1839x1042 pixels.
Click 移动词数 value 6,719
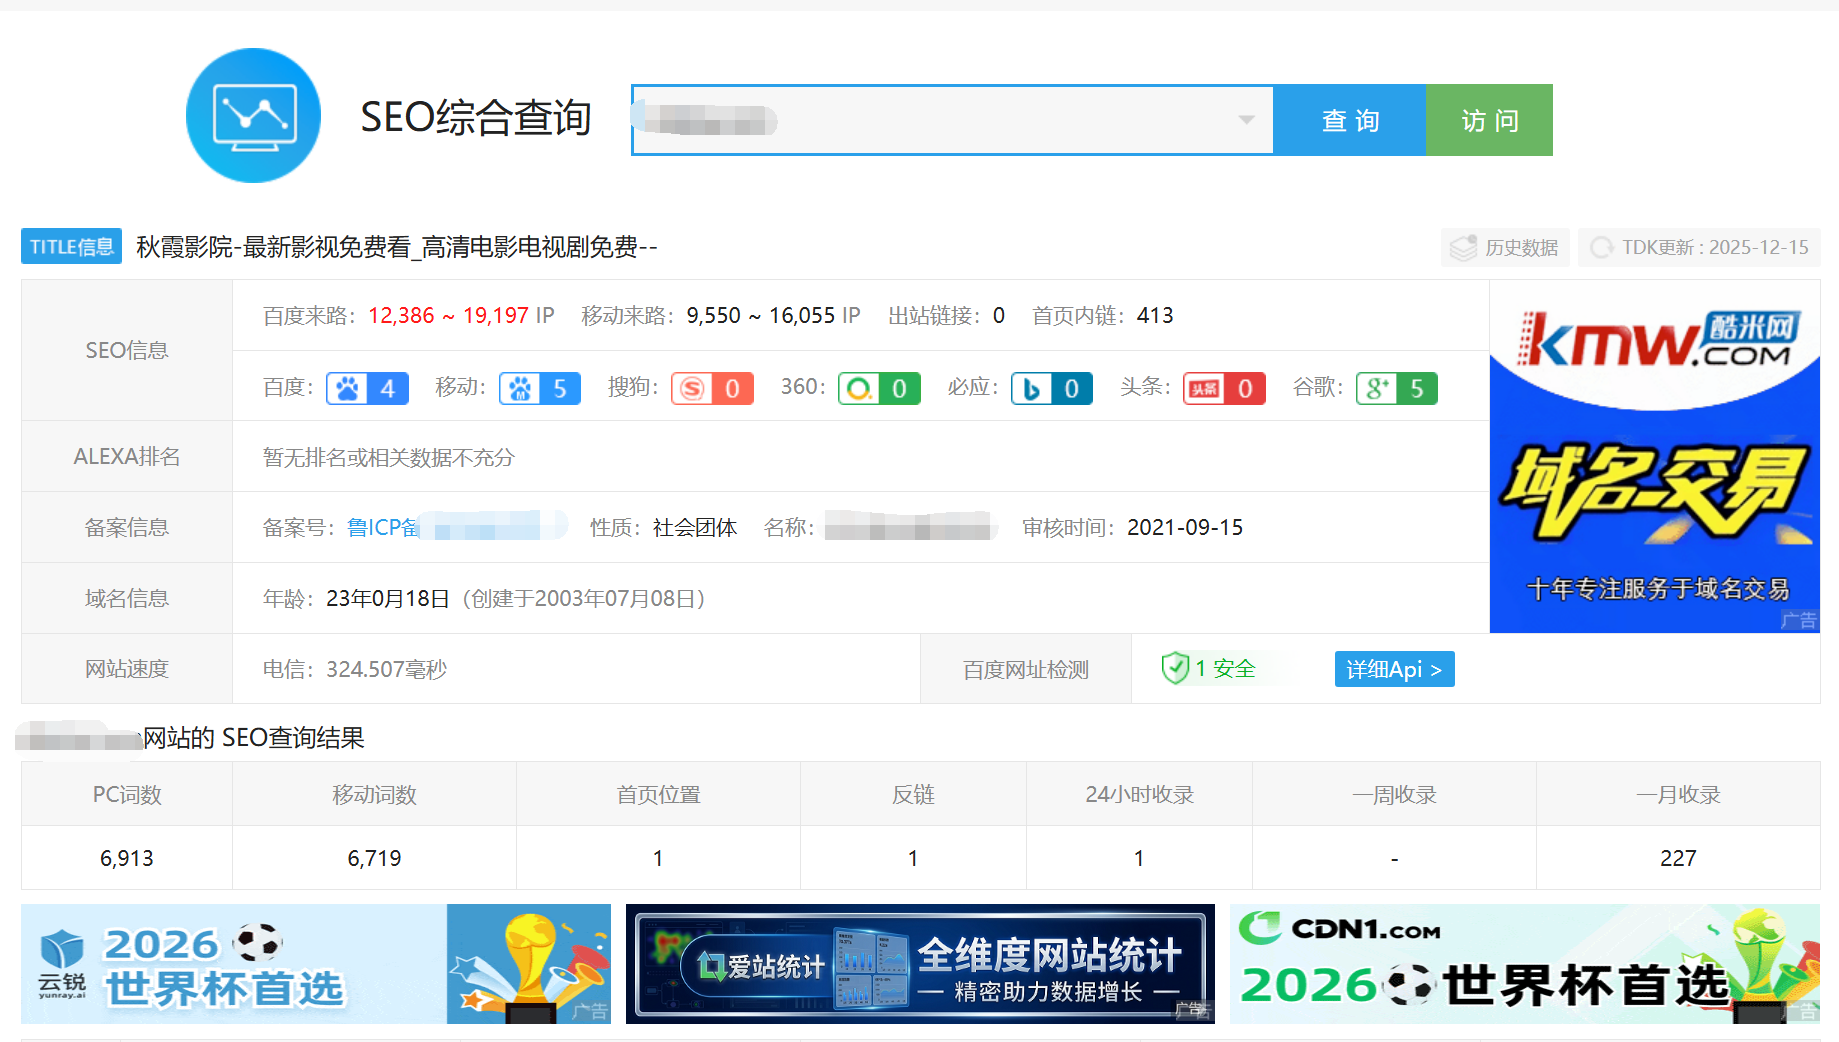[x=374, y=858]
